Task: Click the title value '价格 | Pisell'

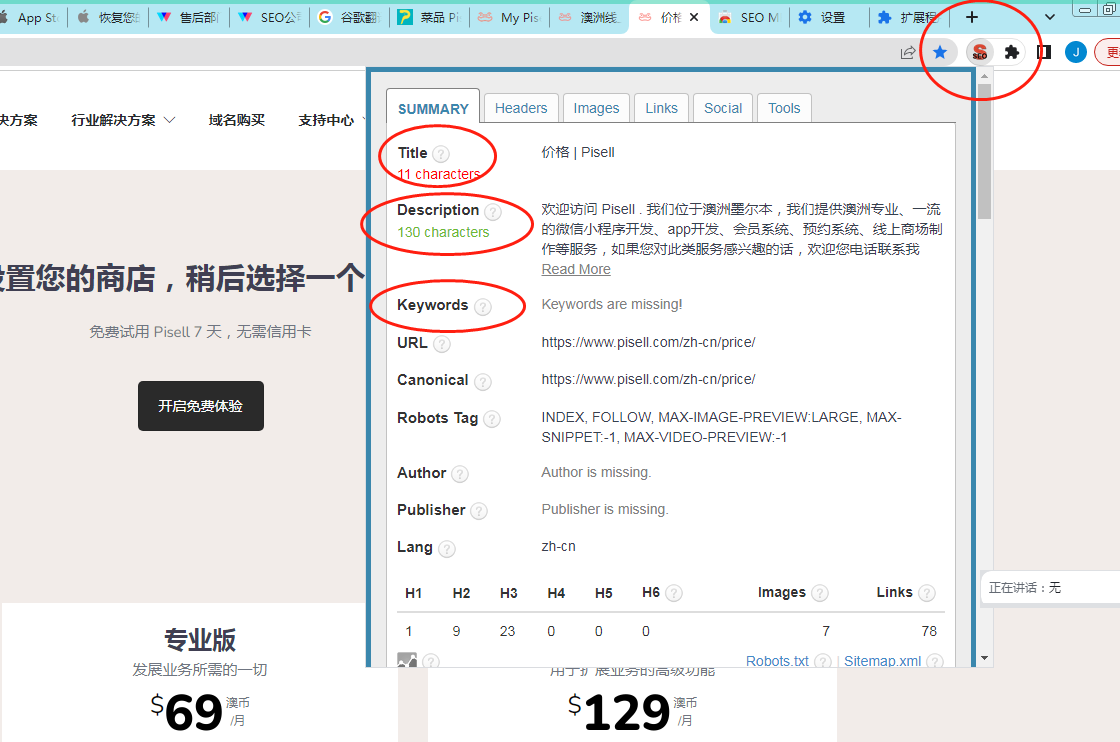Action: click(577, 152)
